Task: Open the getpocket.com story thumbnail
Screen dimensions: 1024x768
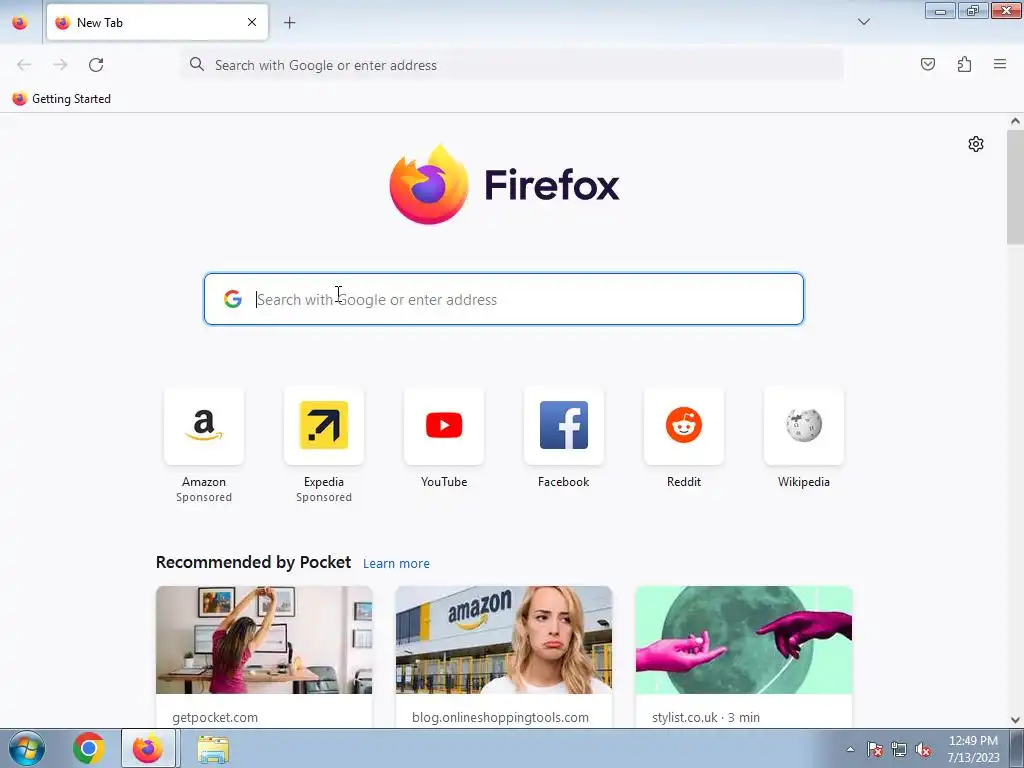Action: click(264, 640)
